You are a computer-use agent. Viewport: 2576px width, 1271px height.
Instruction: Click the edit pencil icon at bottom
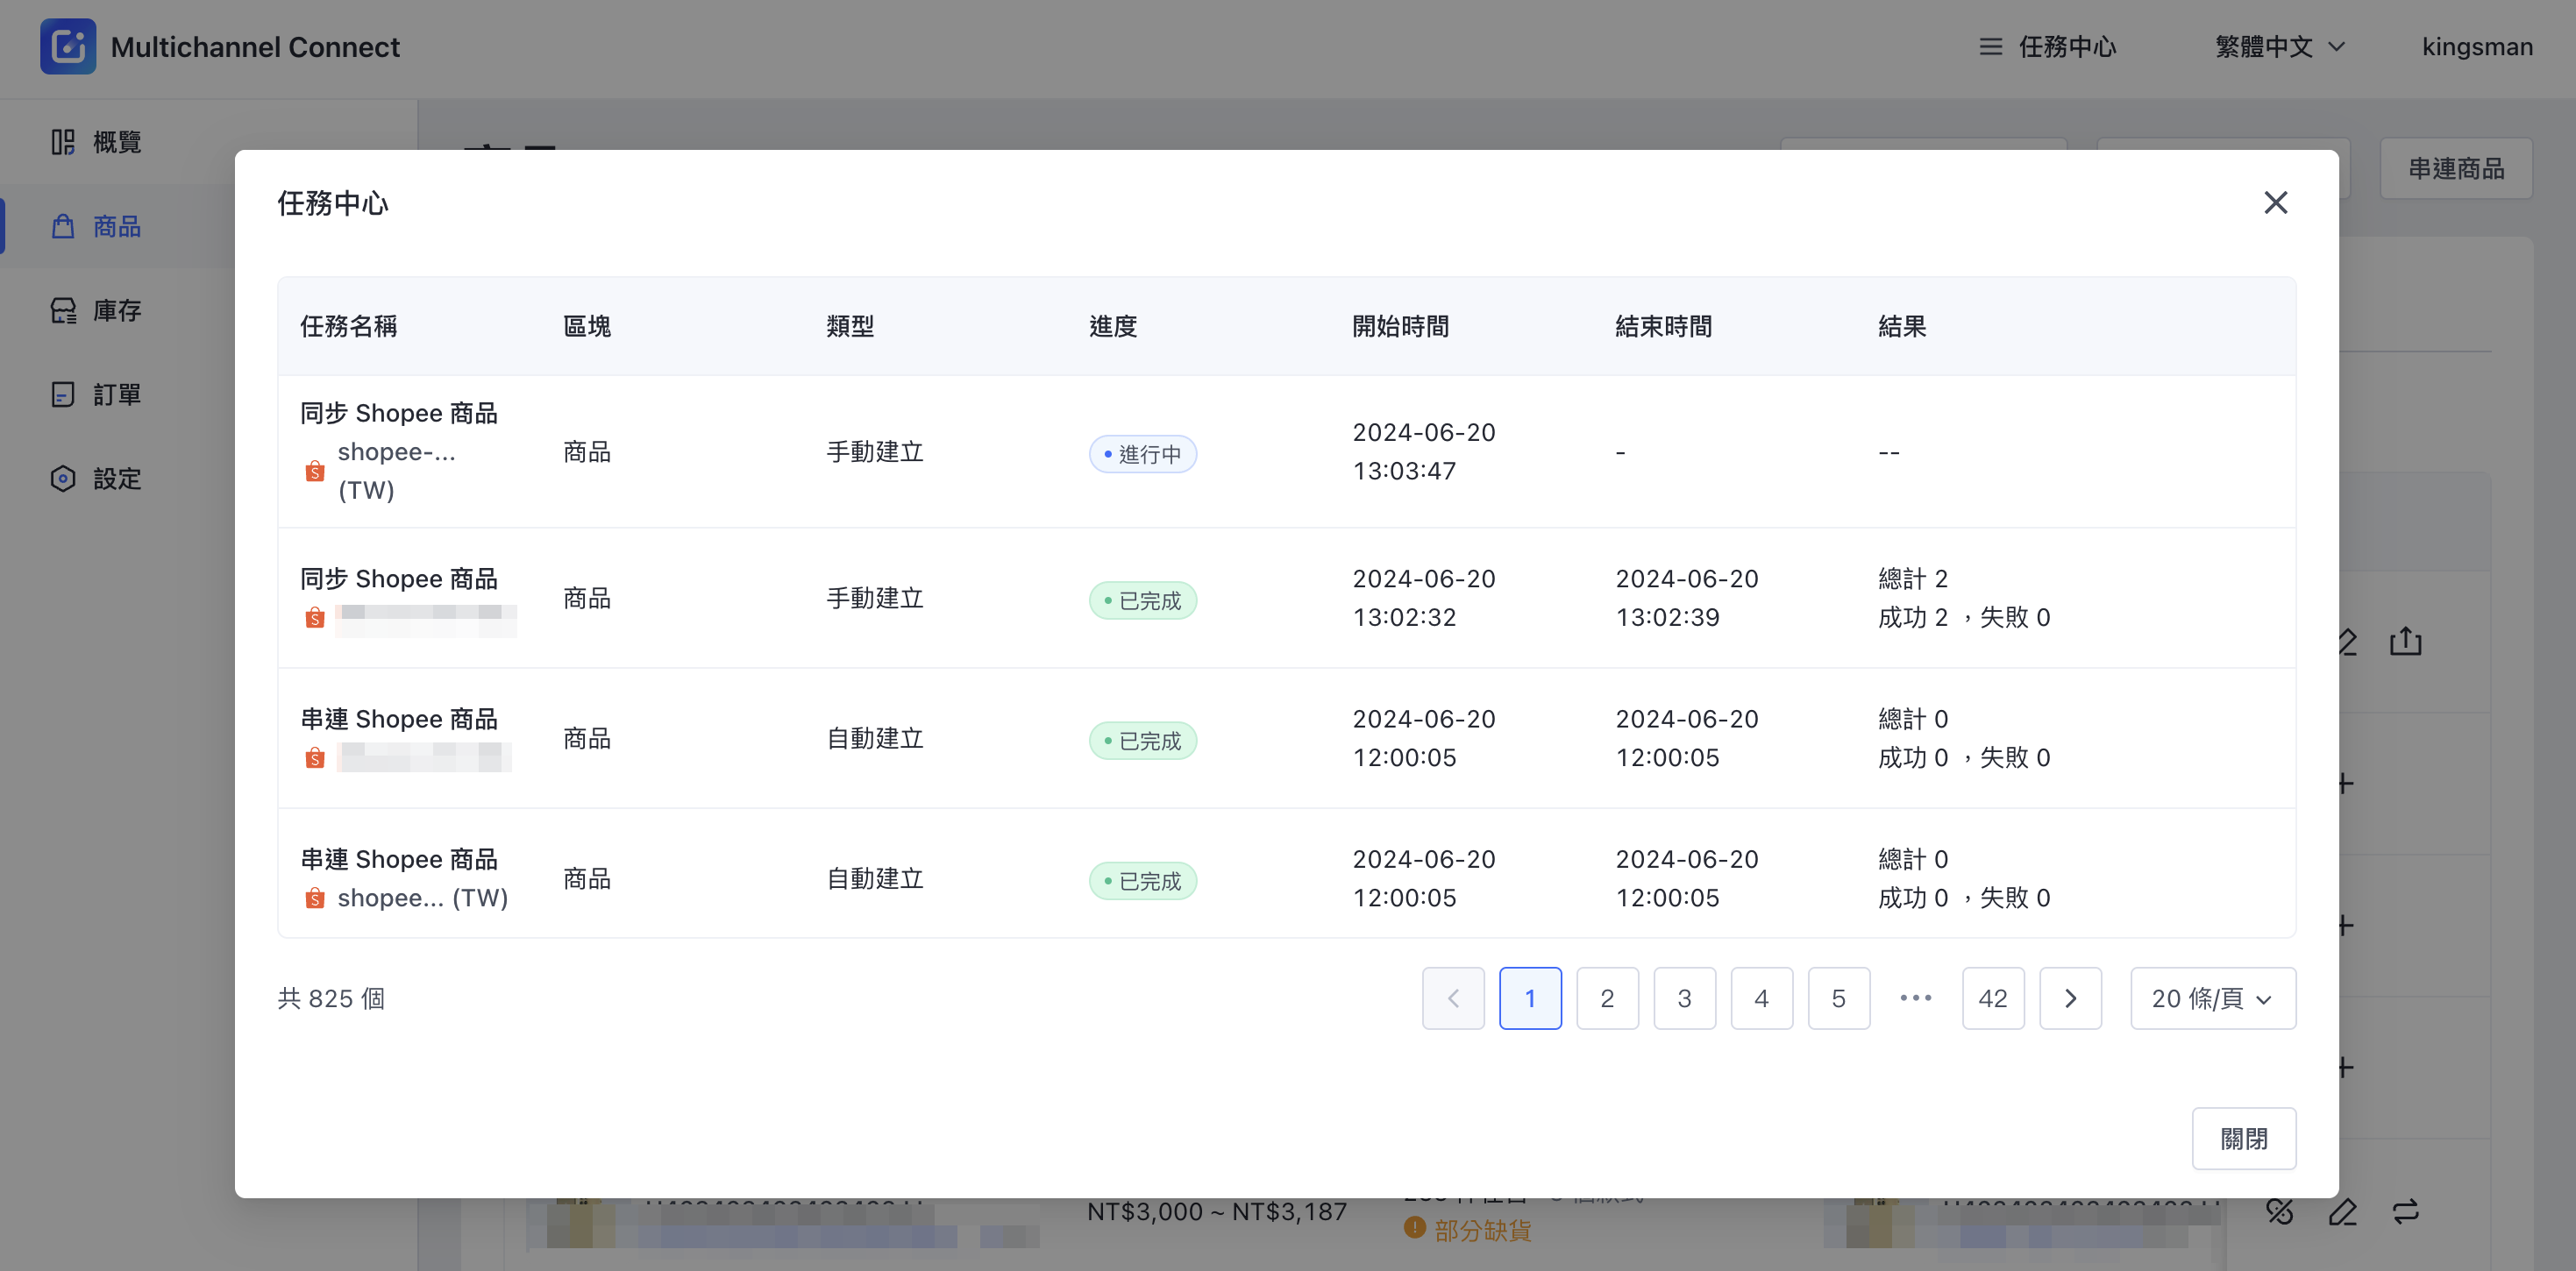click(2342, 1211)
